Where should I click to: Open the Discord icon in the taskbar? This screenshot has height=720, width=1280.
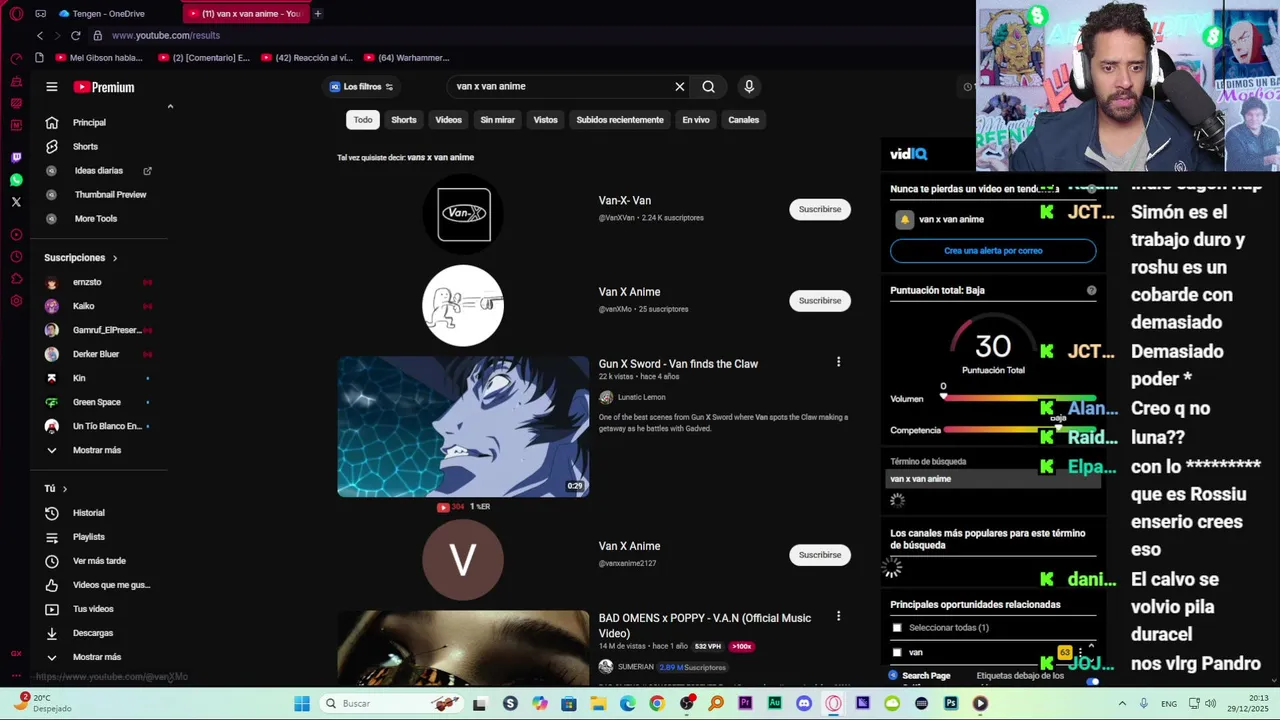(804, 704)
